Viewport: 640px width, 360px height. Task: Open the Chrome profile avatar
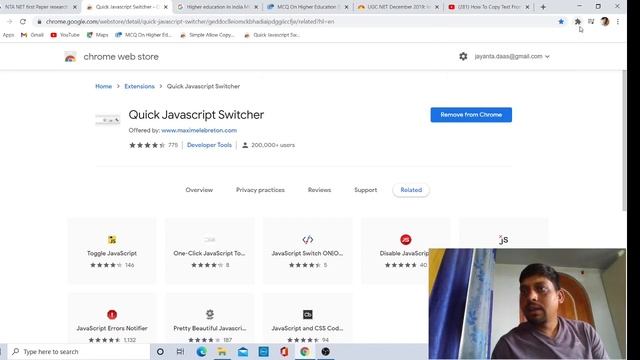point(605,22)
